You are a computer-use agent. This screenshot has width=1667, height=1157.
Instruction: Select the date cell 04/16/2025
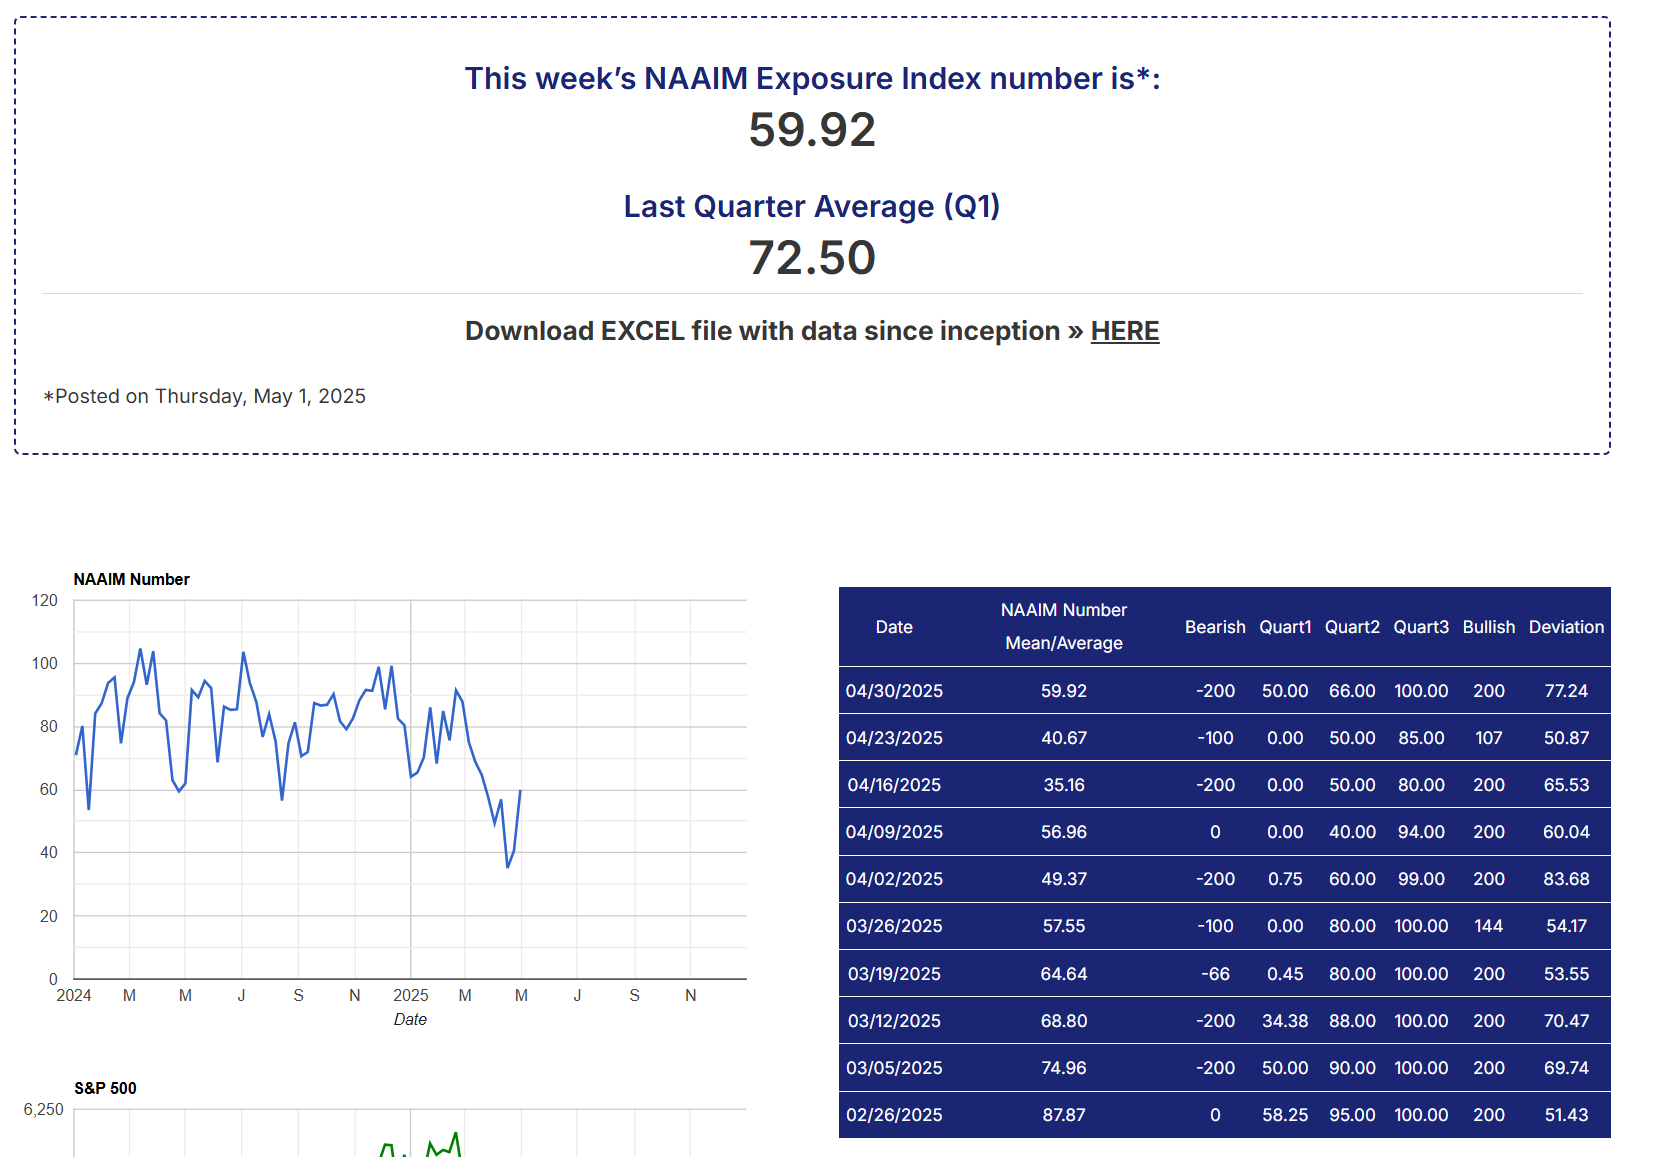894,785
